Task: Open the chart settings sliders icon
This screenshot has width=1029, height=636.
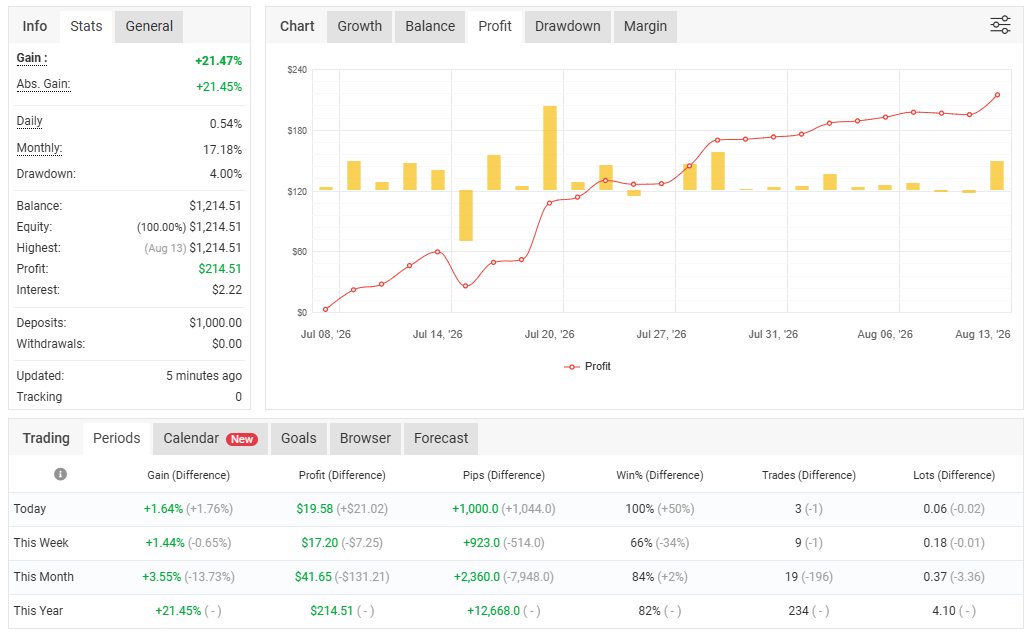Action: click(1000, 26)
